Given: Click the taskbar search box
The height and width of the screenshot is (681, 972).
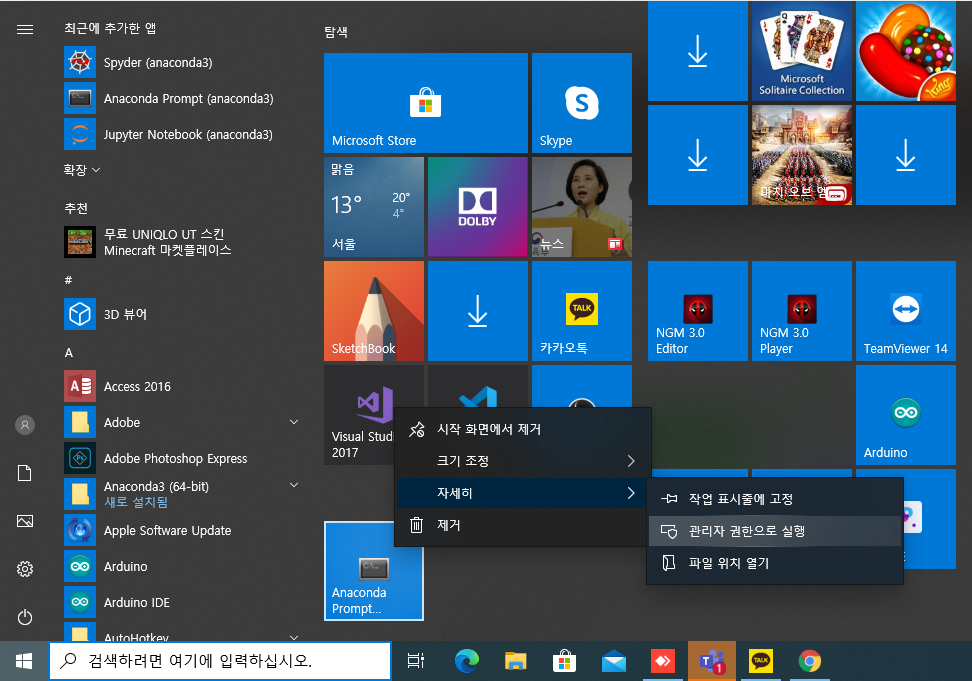Looking at the screenshot, I should [x=220, y=661].
